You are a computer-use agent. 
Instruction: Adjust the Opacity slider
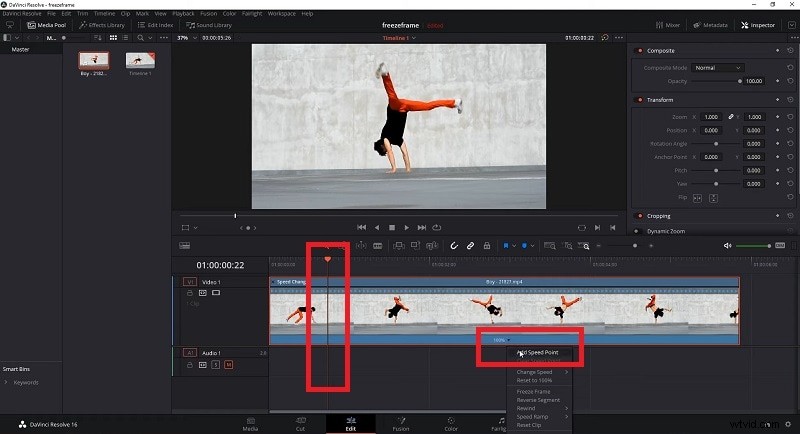tap(716, 81)
